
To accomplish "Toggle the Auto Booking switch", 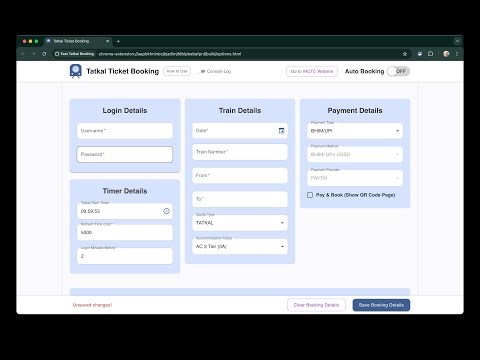I will pos(398,71).
